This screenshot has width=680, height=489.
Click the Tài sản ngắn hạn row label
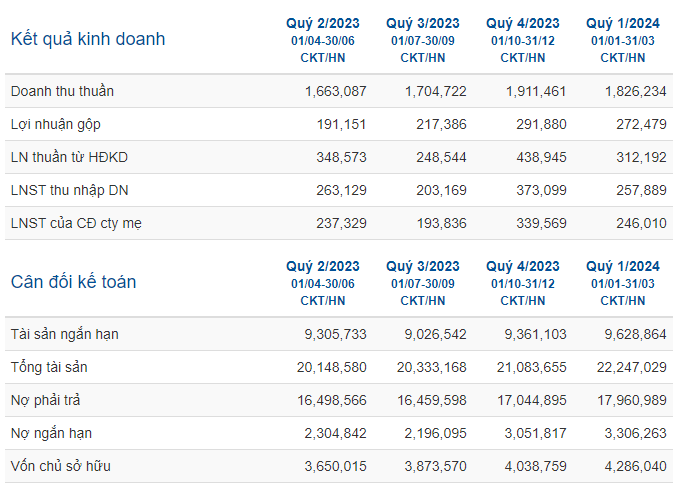tap(65, 334)
